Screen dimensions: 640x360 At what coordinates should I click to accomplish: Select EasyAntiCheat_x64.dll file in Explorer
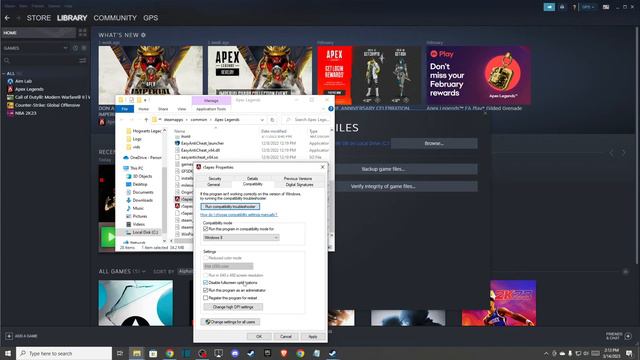(200, 150)
